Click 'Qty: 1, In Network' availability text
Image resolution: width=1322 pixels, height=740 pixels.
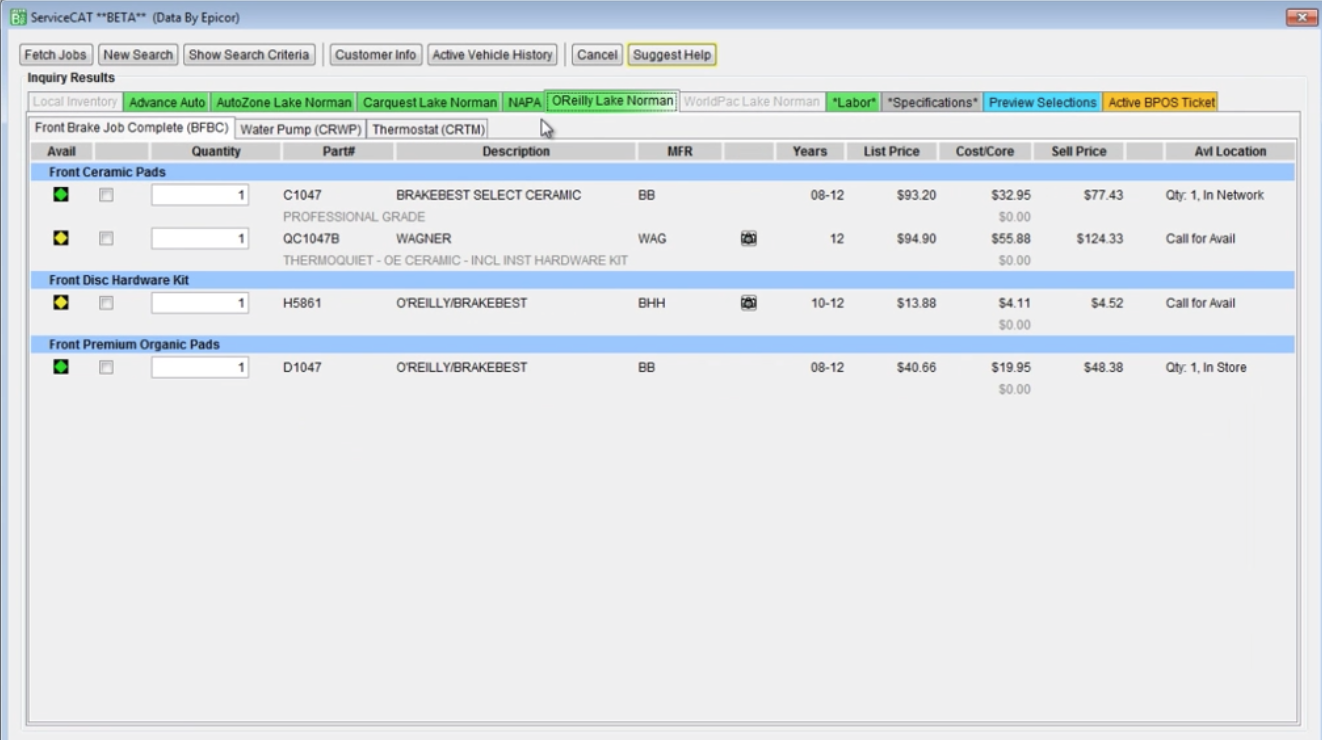tap(1215, 196)
